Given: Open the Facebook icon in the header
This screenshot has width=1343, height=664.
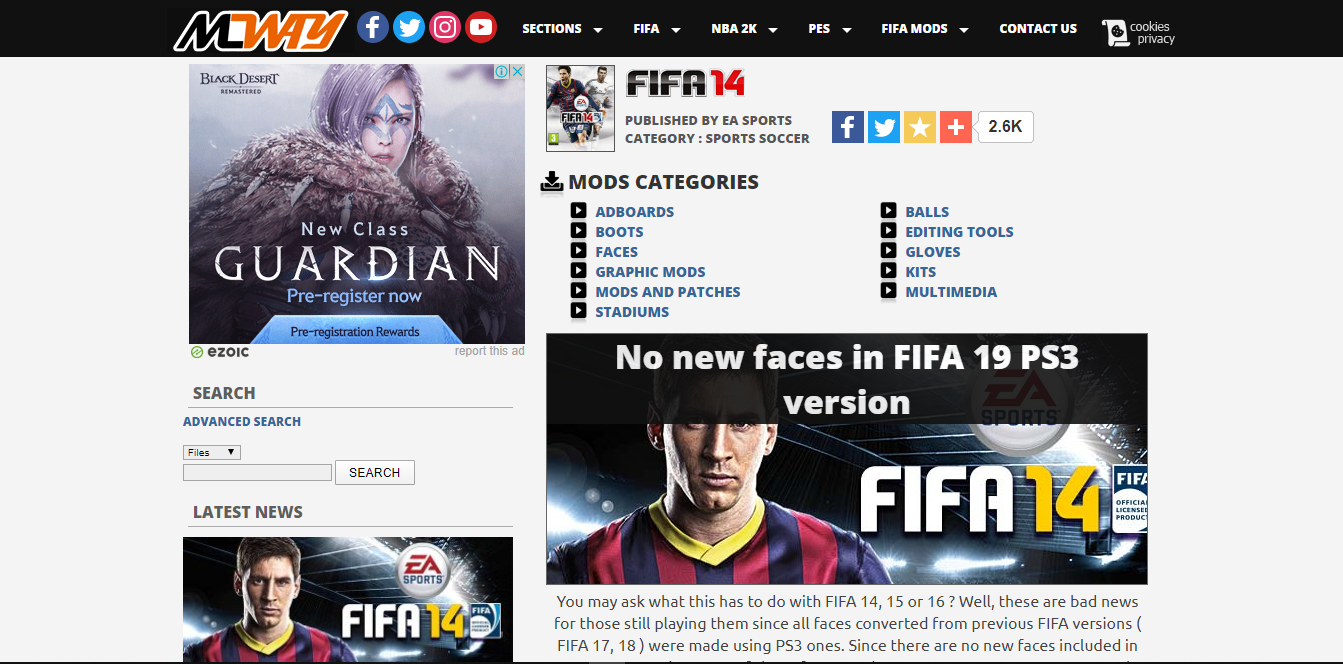Looking at the screenshot, I should click(373, 27).
